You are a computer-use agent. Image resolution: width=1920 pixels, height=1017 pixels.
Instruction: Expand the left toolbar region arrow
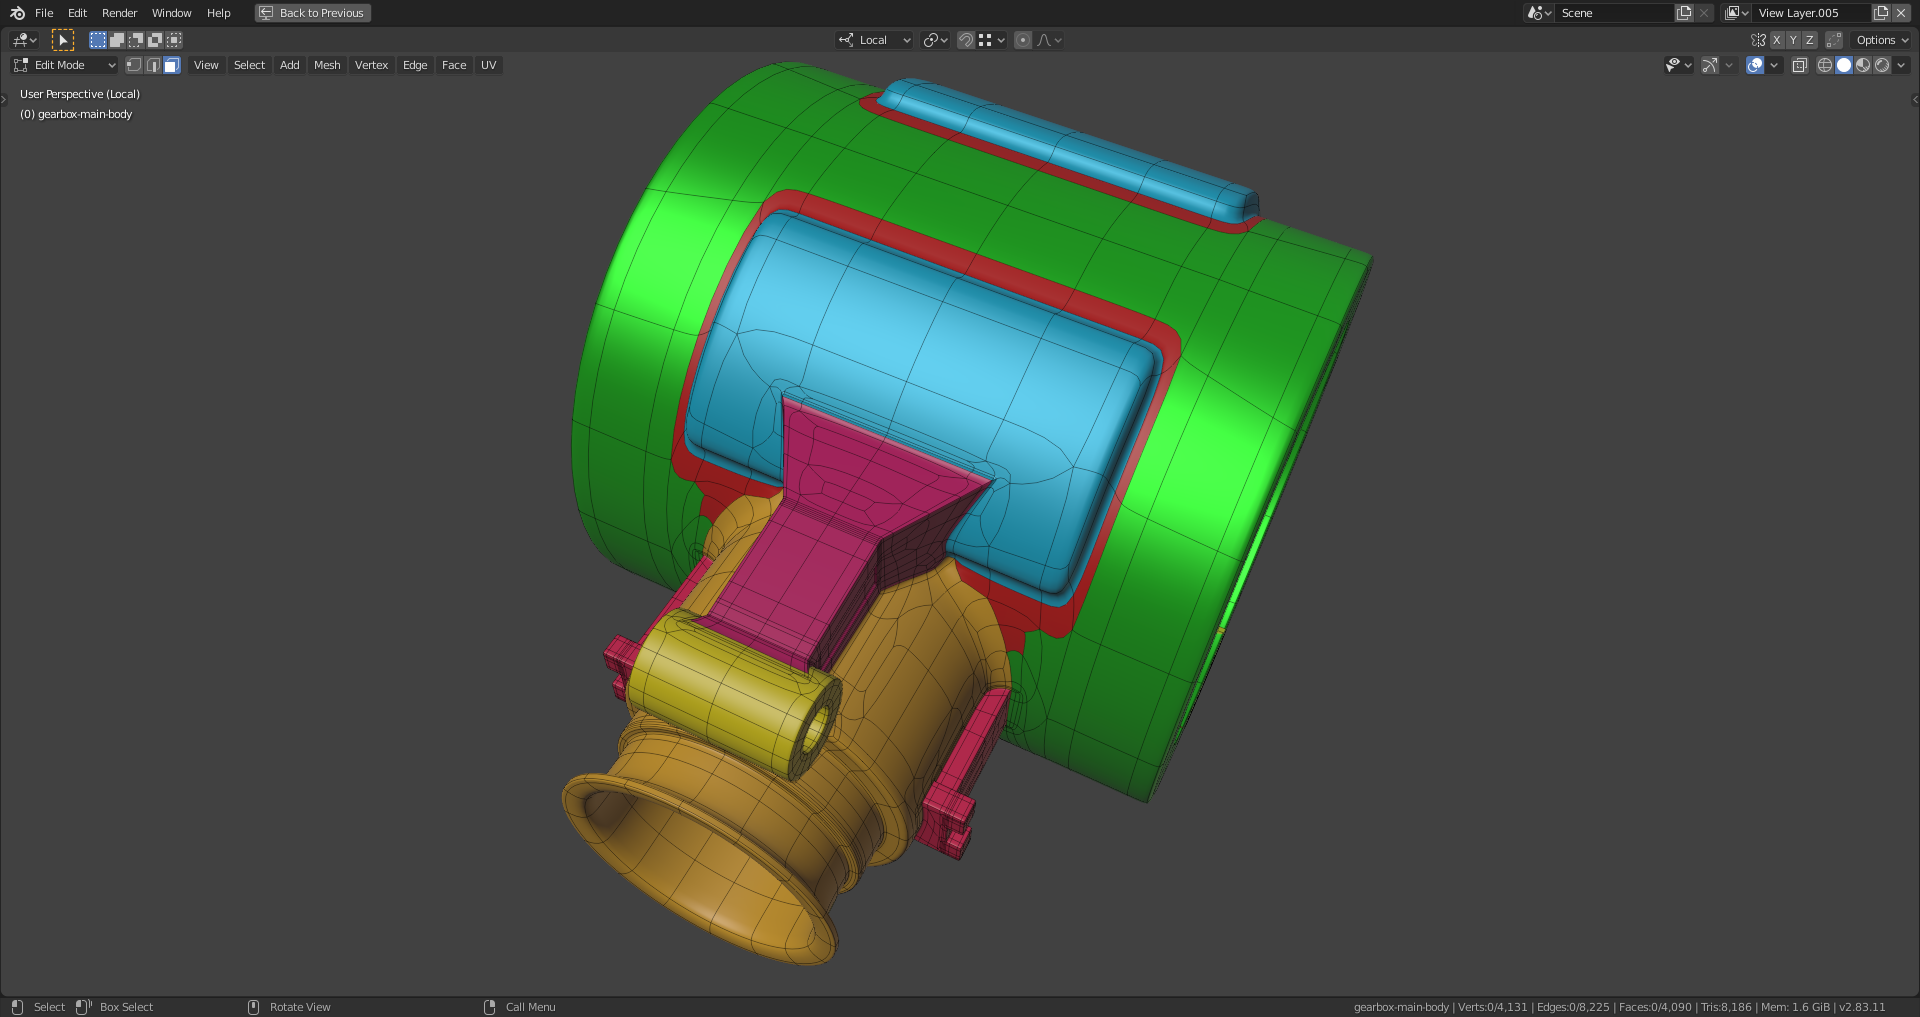(x=4, y=99)
